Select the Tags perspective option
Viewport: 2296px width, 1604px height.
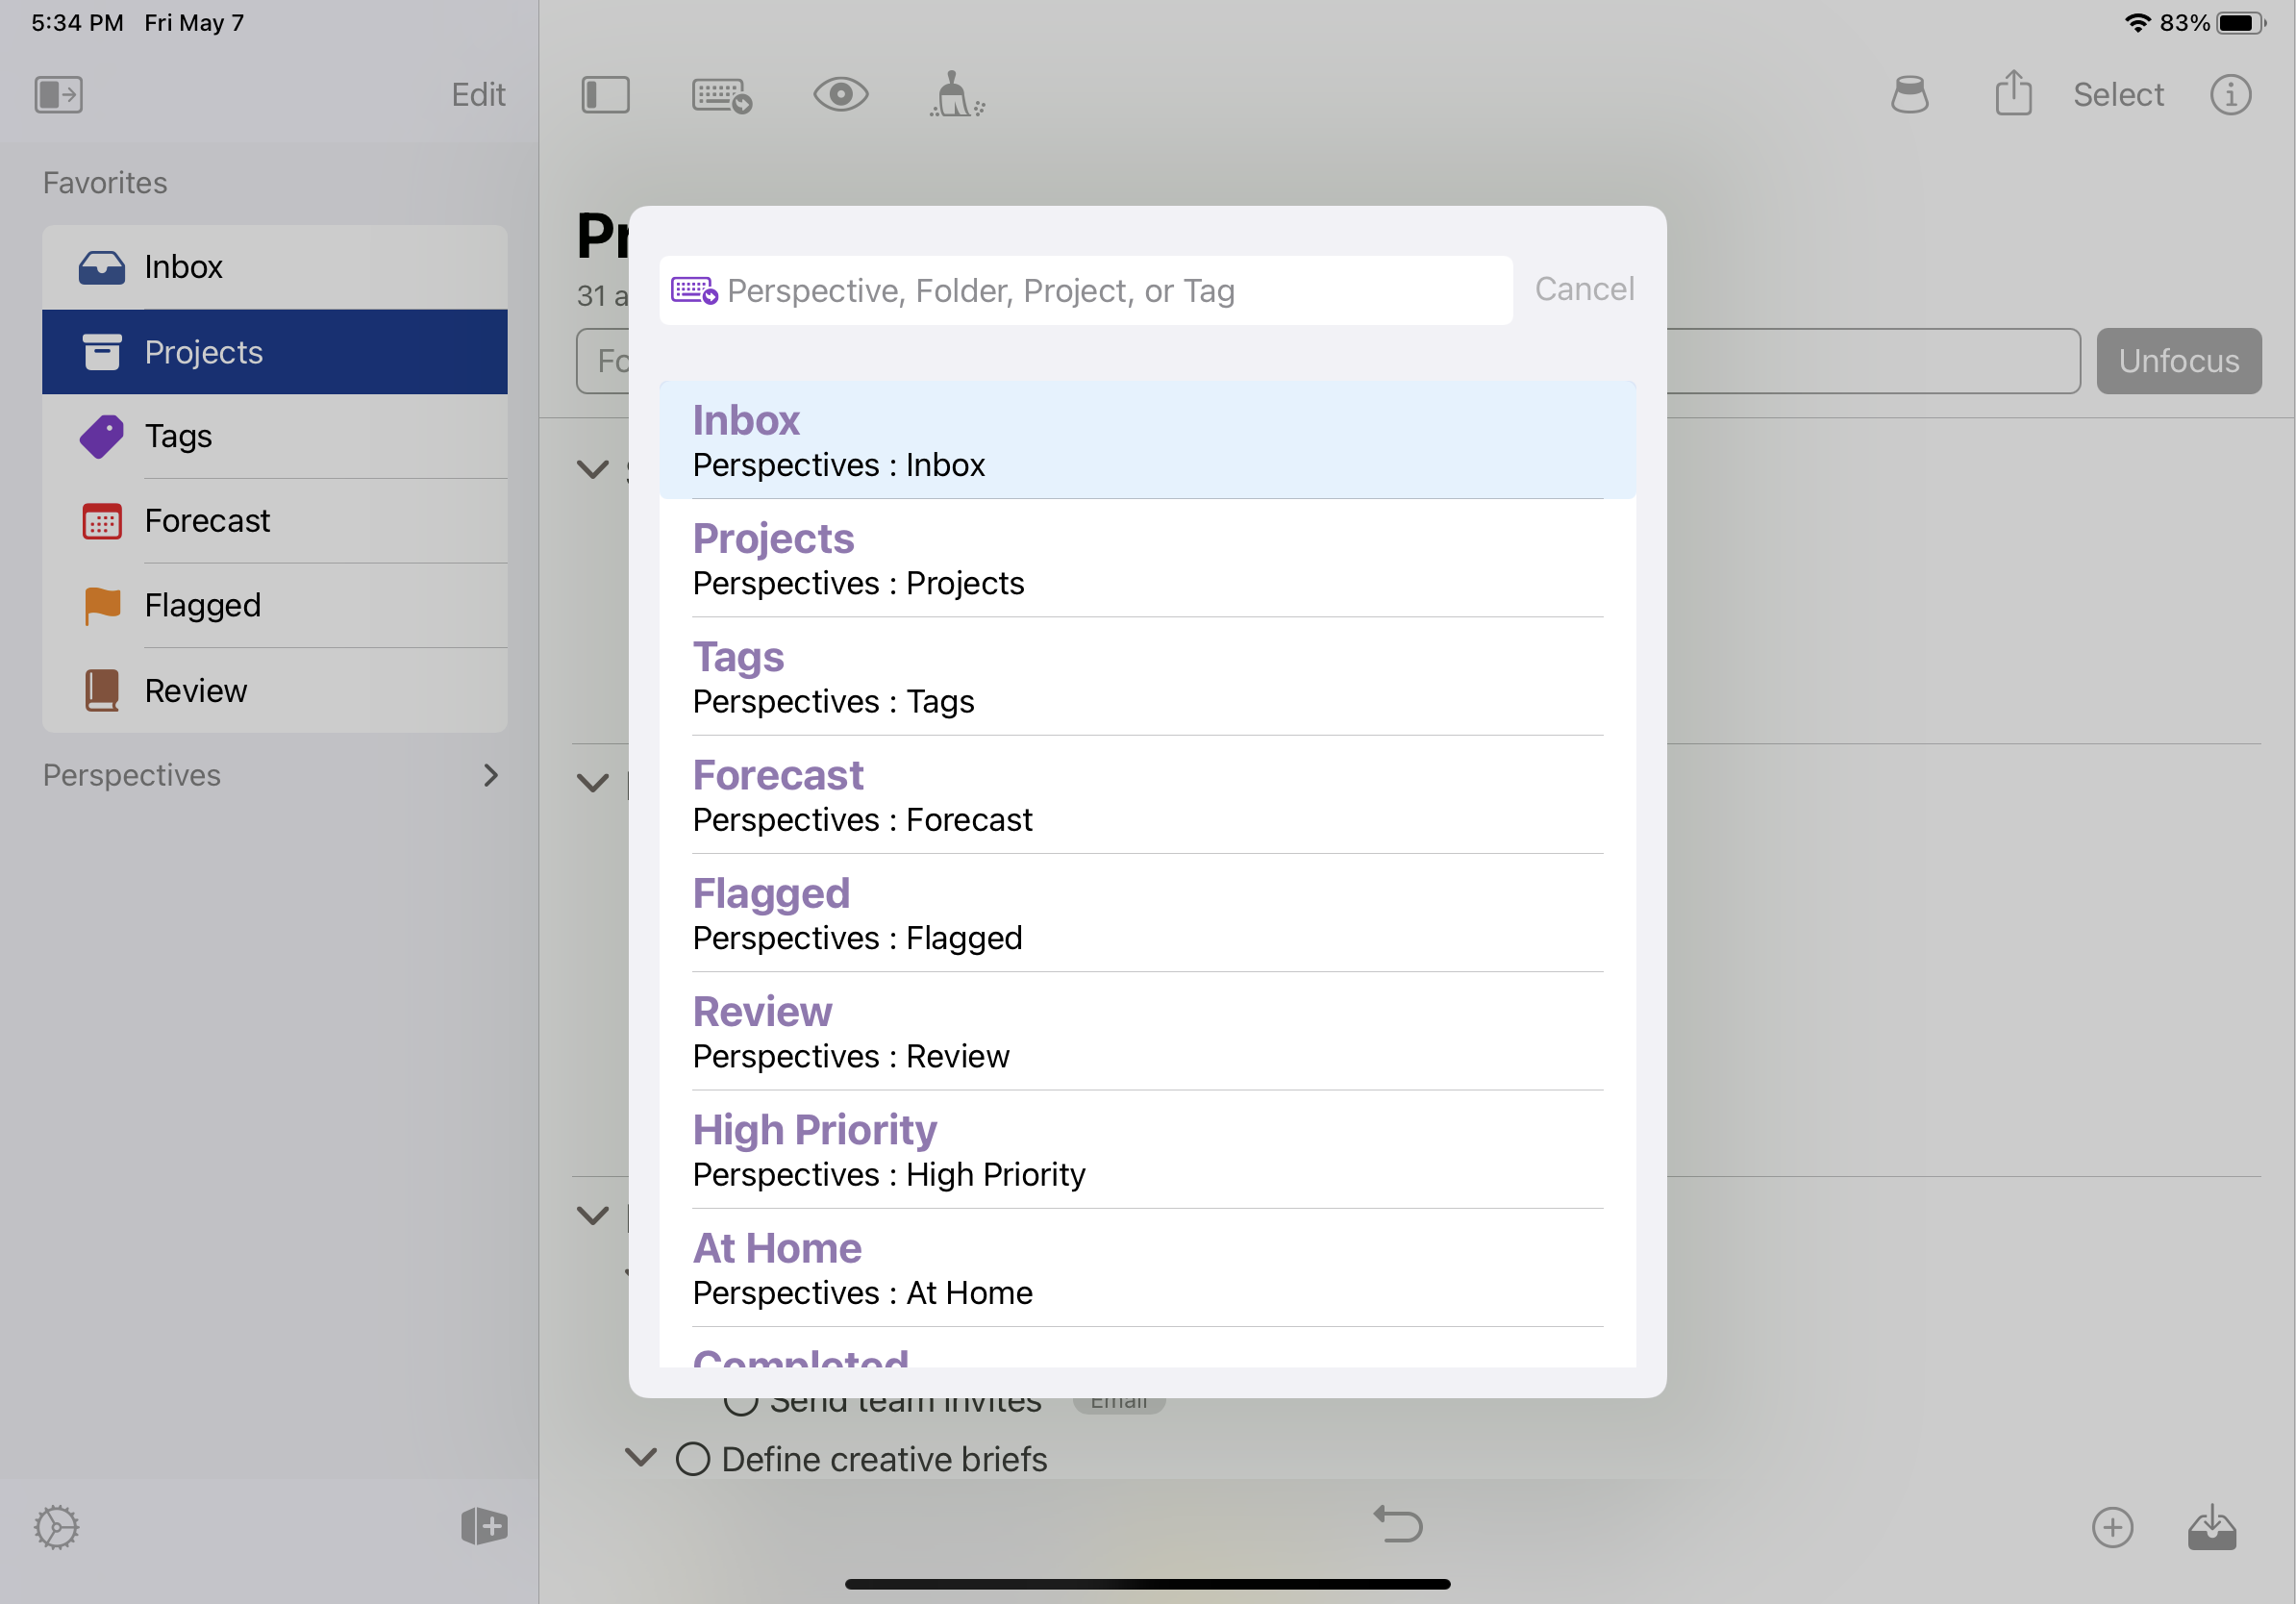(1146, 675)
